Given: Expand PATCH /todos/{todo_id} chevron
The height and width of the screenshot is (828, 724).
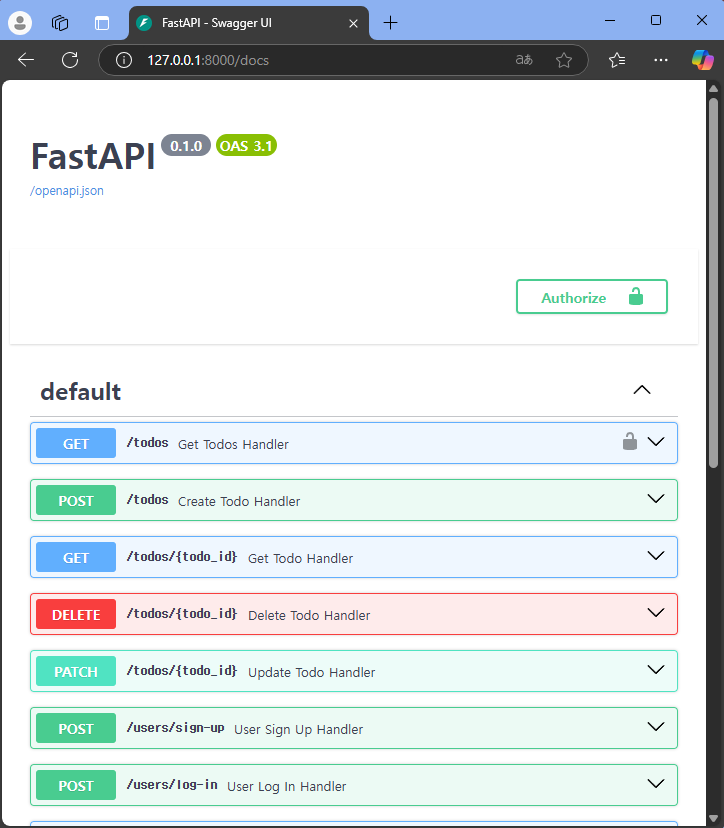Looking at the screenshot, I should tap(655, 670).
